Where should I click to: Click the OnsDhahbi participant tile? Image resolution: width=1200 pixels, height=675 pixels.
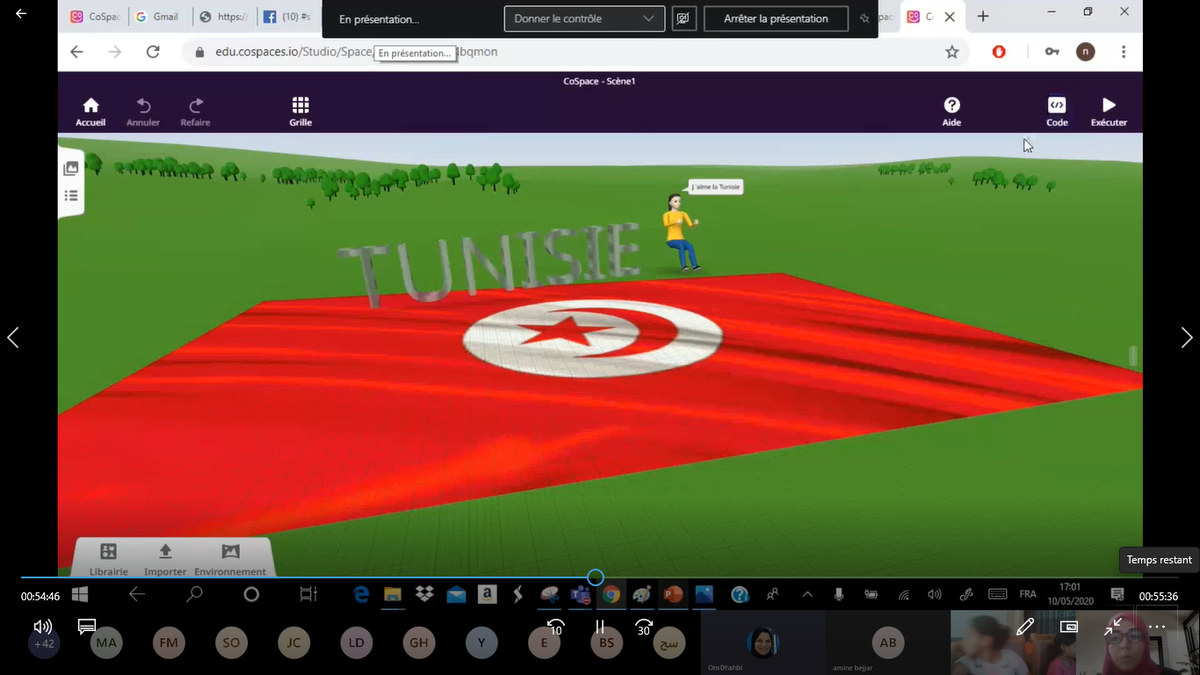point(762,643)
